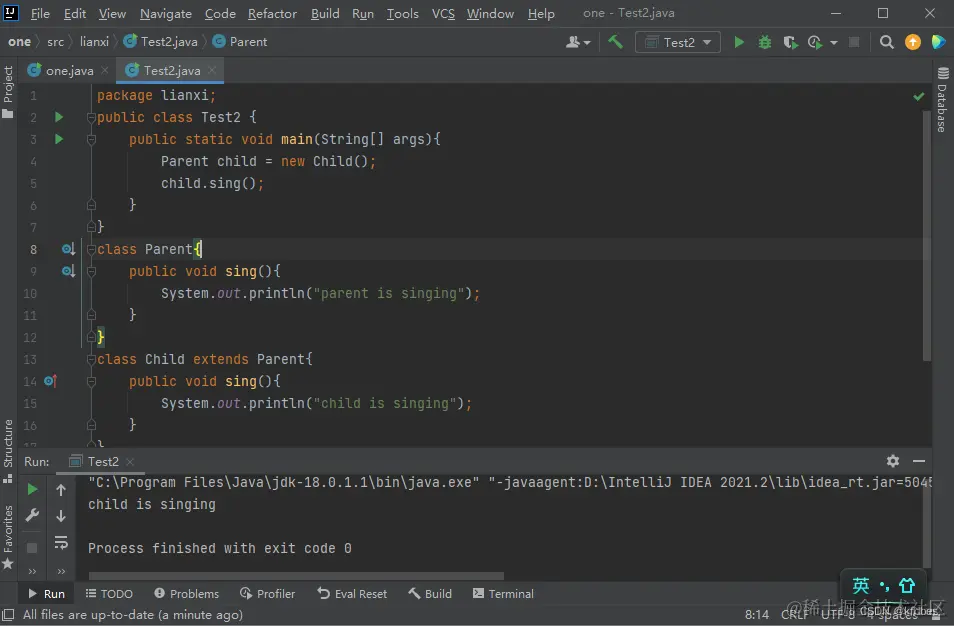Click the run gutter arrow beside main method

[59, 139]
